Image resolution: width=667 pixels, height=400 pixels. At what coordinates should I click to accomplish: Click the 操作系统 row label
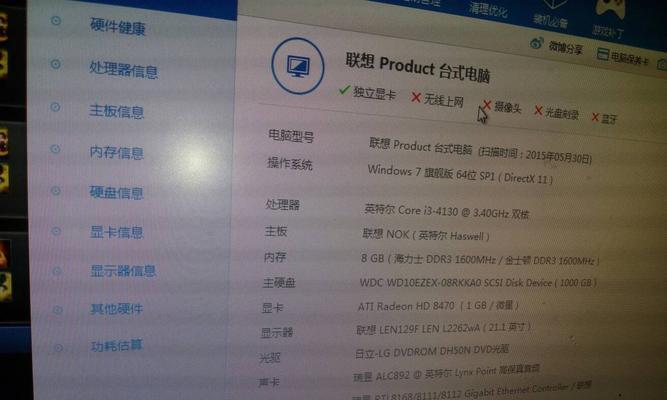click(290, 163)
